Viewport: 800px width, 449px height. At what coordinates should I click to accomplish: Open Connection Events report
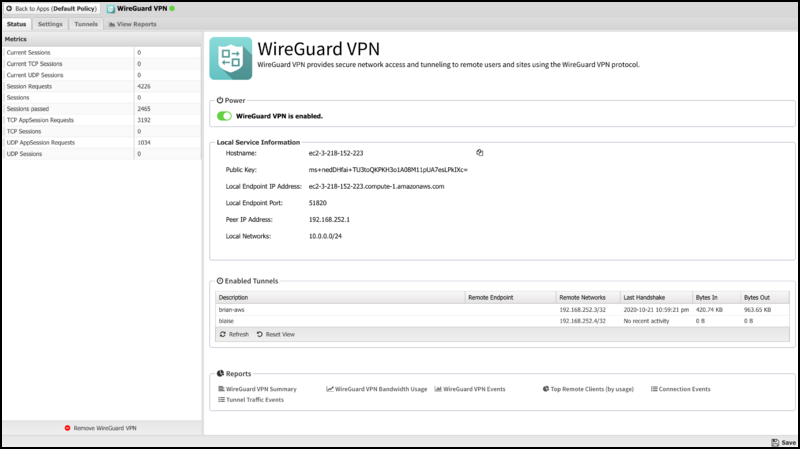681,389
